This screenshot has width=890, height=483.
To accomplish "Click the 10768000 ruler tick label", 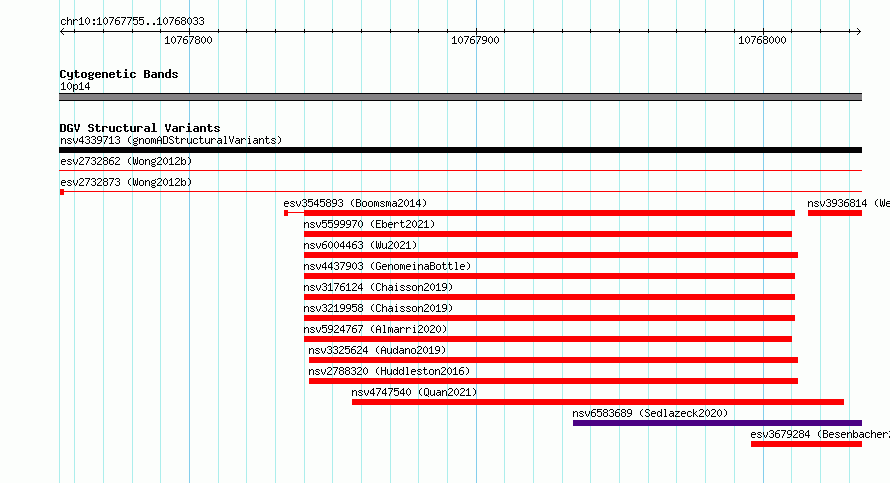I will [762, 40].
